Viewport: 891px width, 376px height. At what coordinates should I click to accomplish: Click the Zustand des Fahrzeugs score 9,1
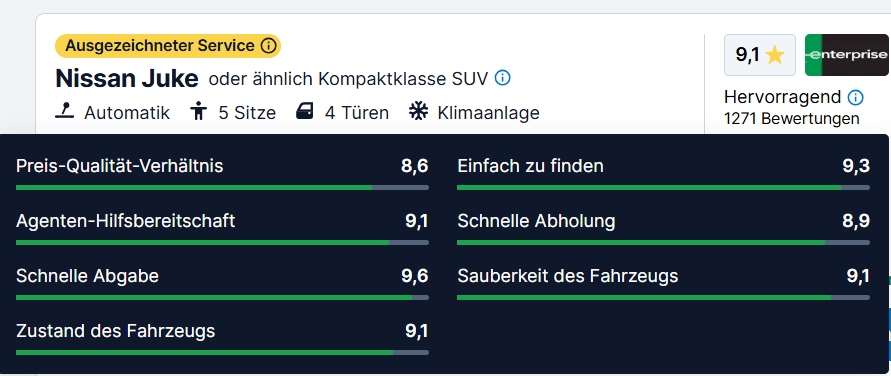coord(417,331)
